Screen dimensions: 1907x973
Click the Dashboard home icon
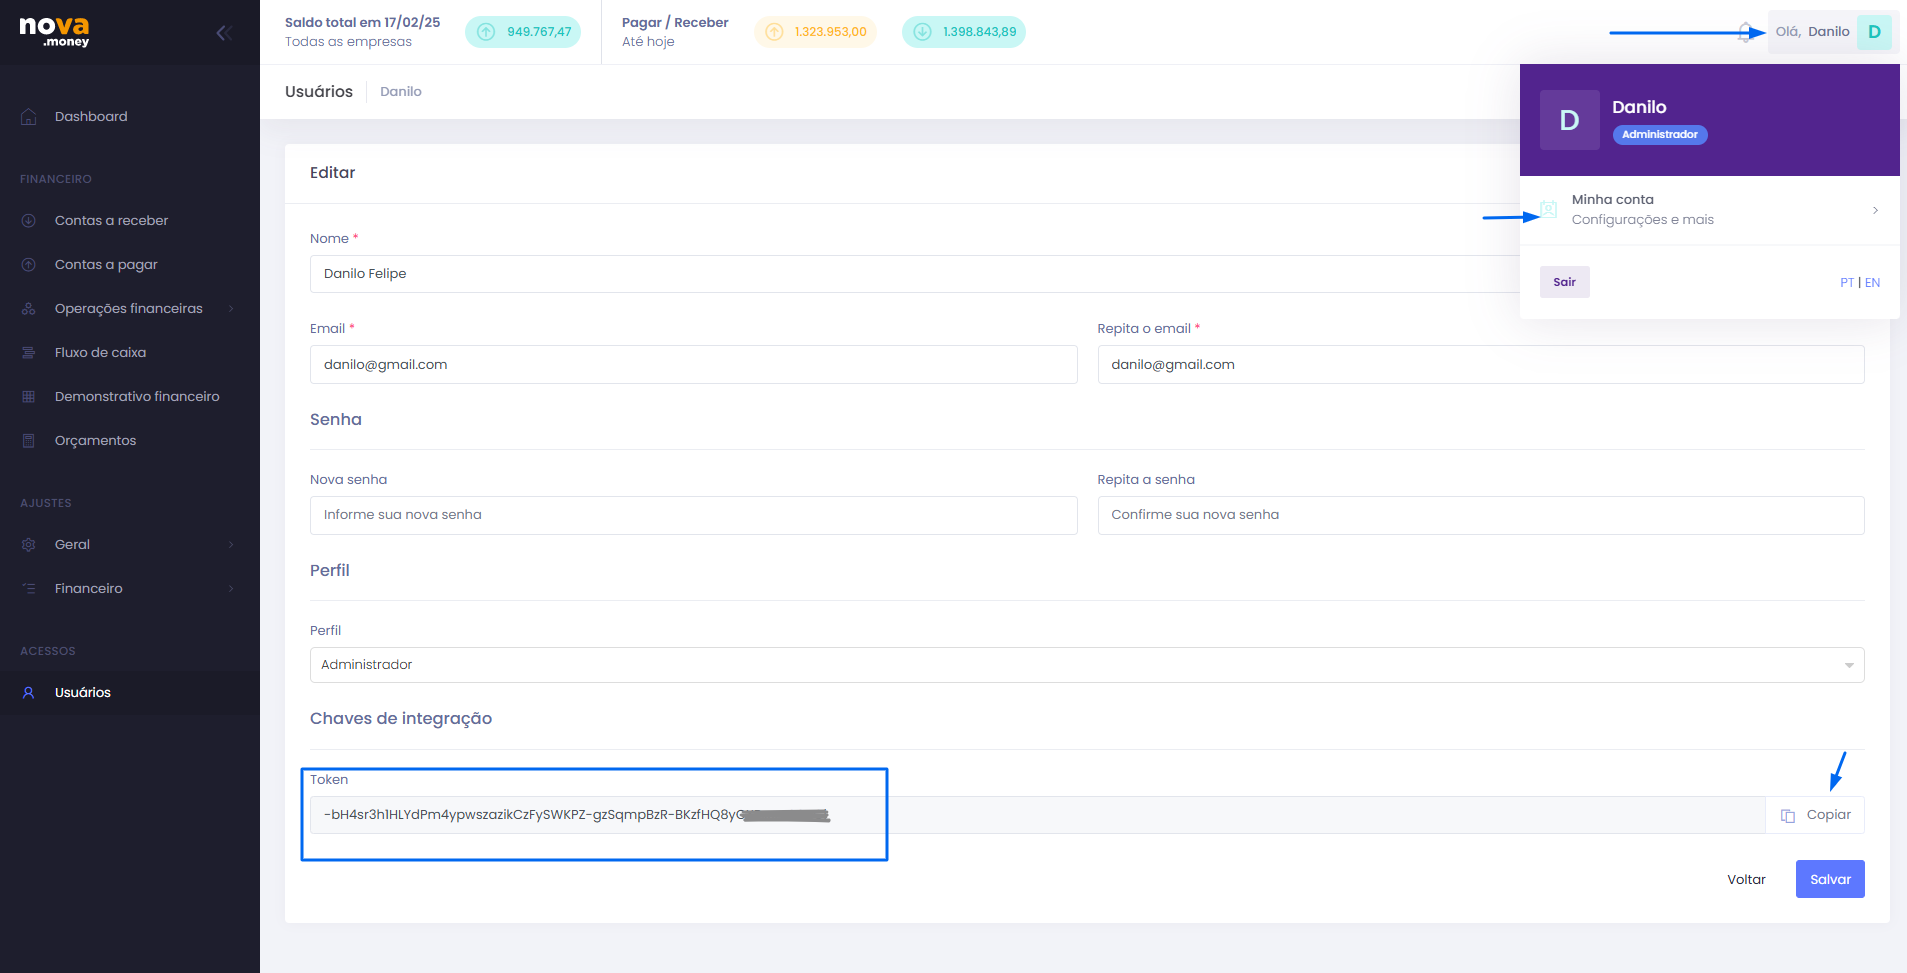[29, 117]
